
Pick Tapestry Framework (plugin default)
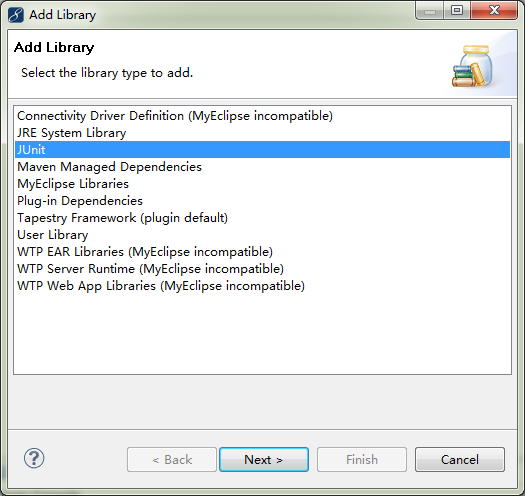(x=262, y=218)
